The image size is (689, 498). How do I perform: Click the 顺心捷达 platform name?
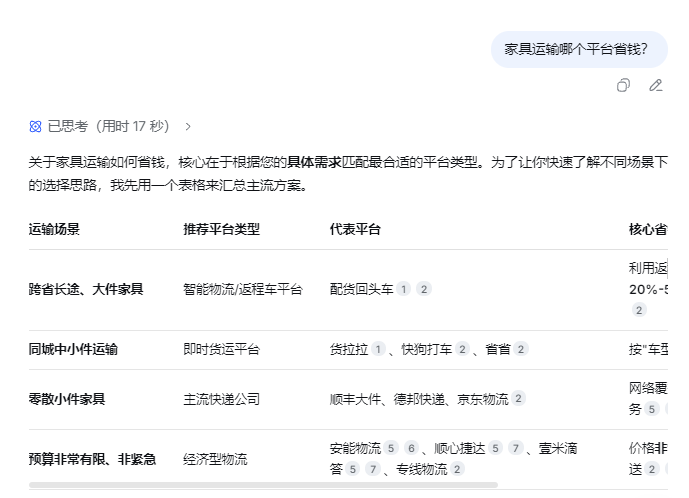click(460, 448)
